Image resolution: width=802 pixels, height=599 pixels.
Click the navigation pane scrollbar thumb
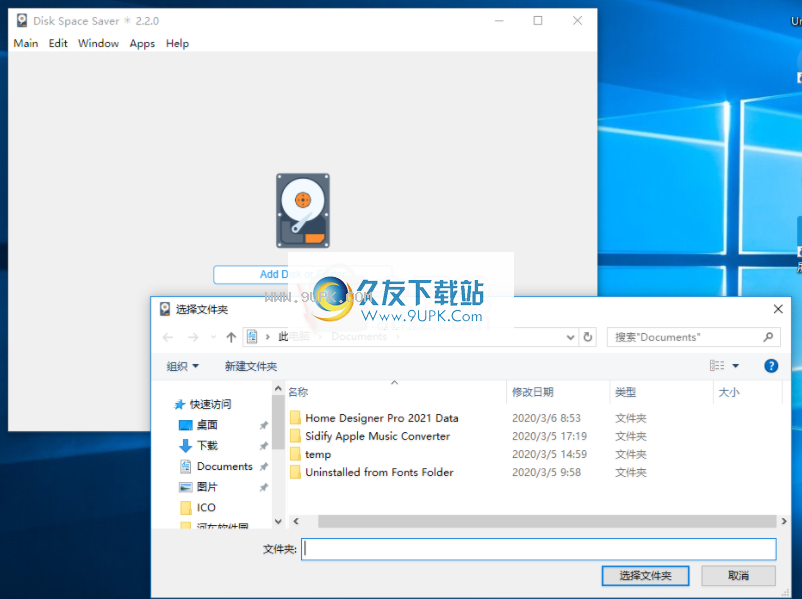278,422
